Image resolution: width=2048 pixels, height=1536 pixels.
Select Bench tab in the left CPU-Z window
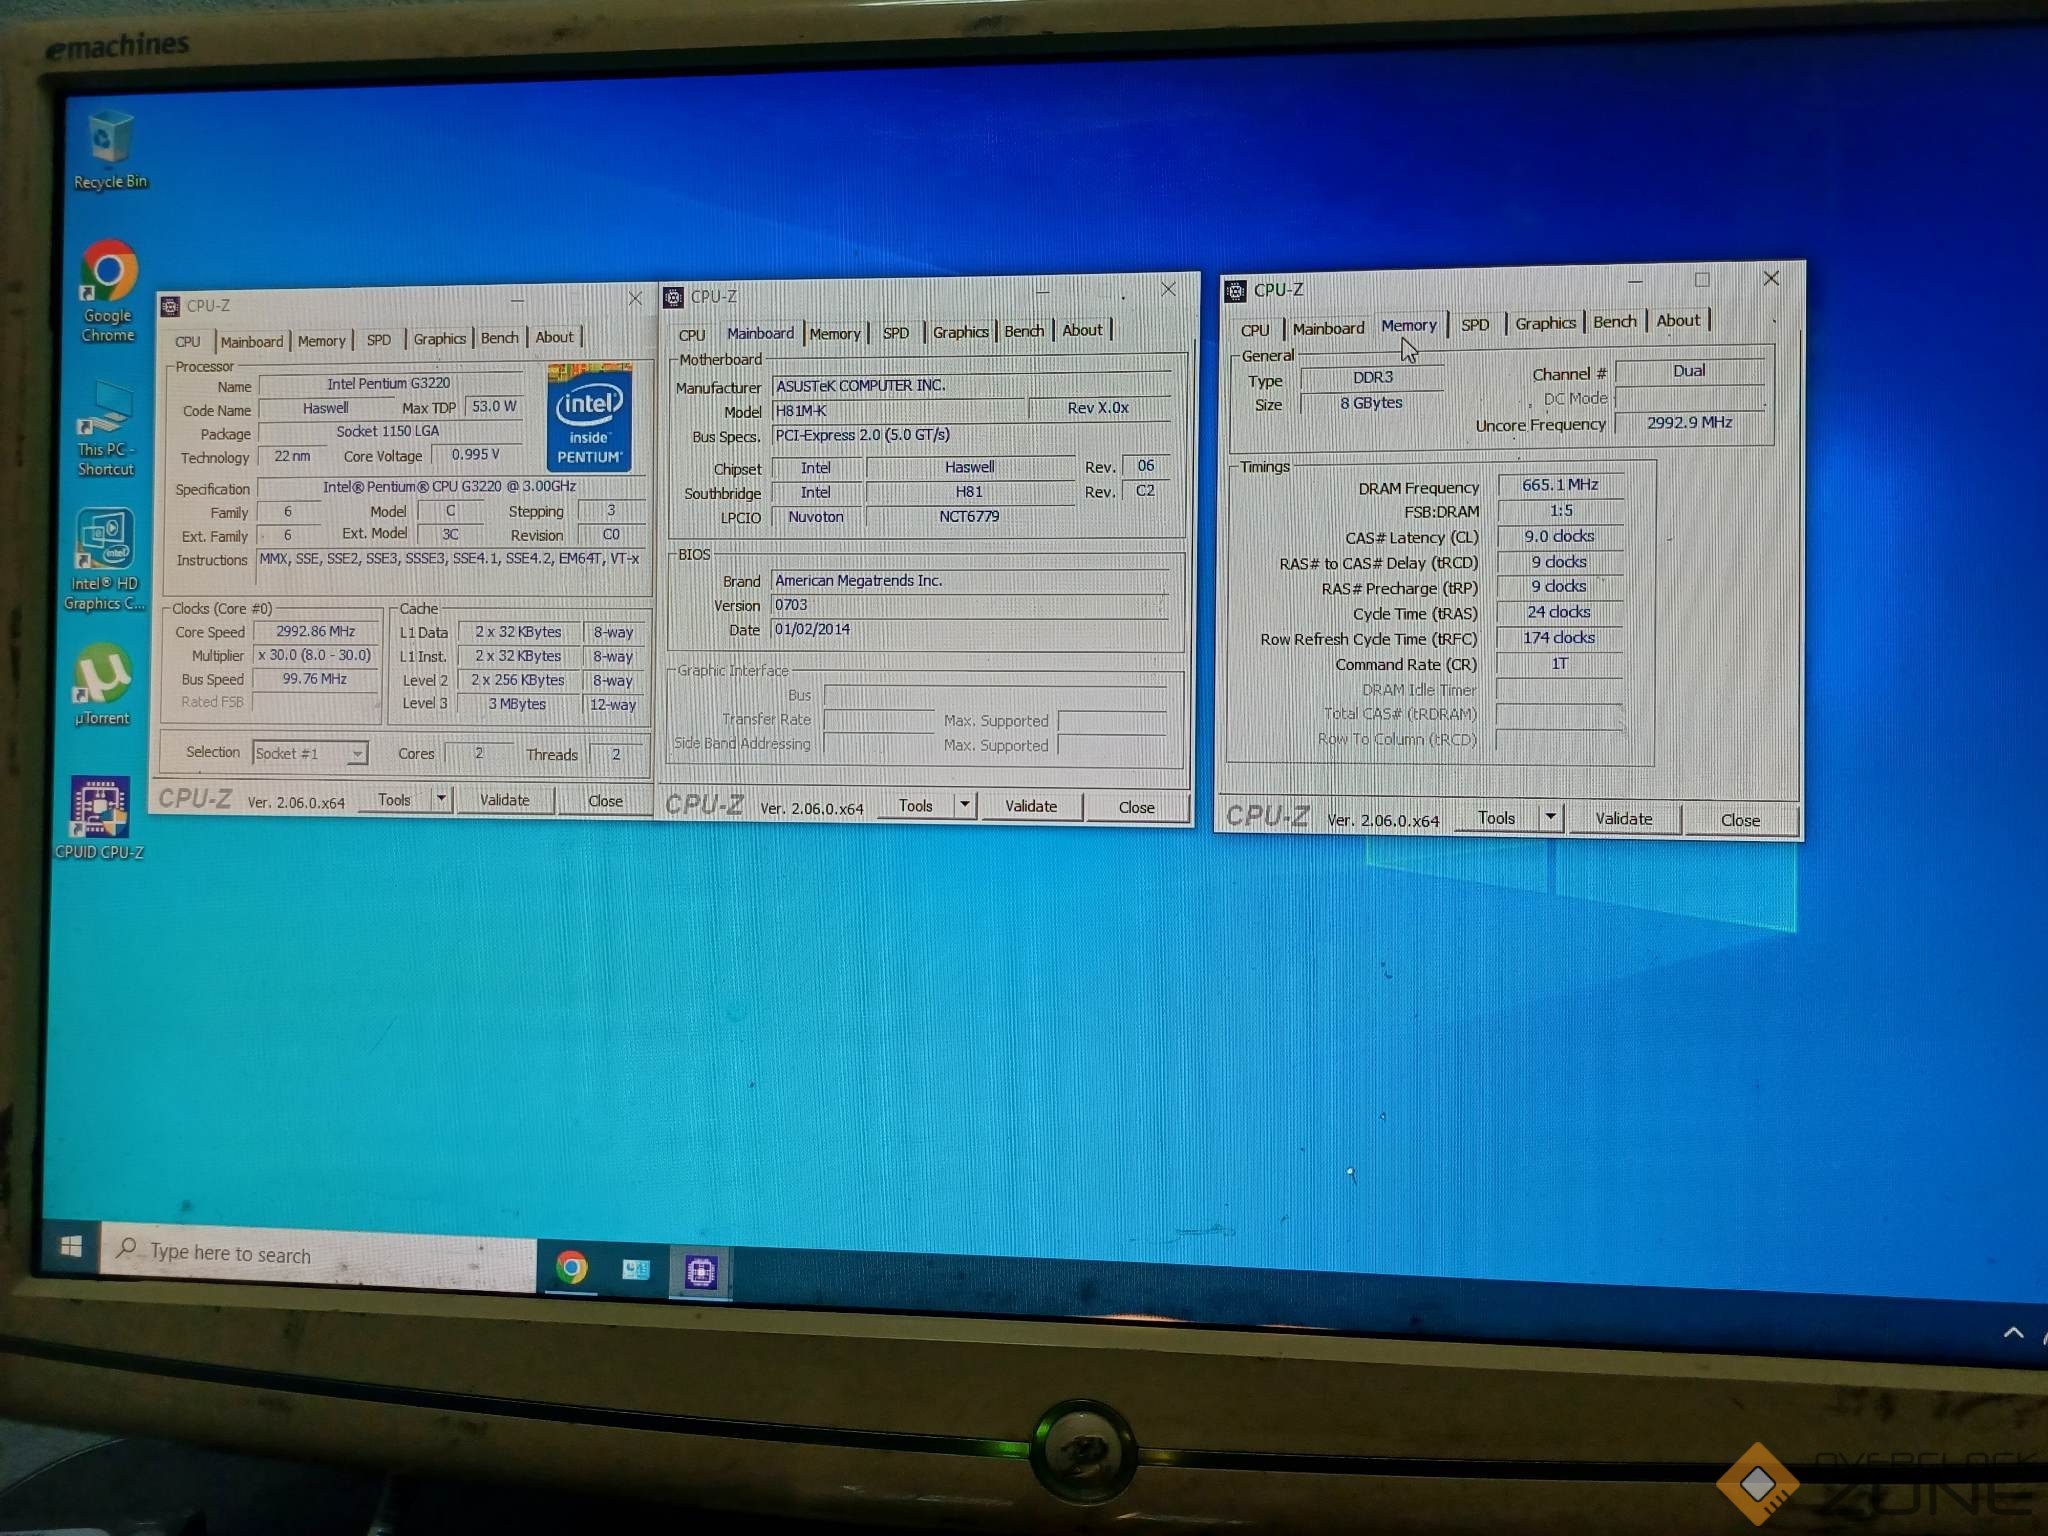[x=499, y=338]
